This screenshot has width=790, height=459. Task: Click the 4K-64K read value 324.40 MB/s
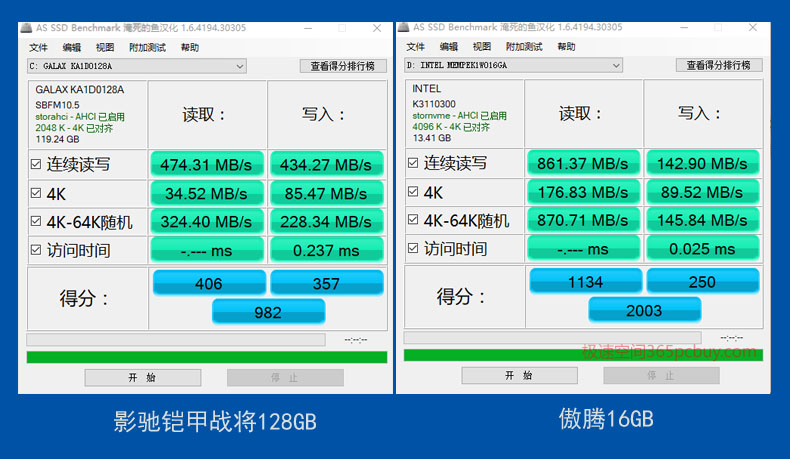pos(207,222)
